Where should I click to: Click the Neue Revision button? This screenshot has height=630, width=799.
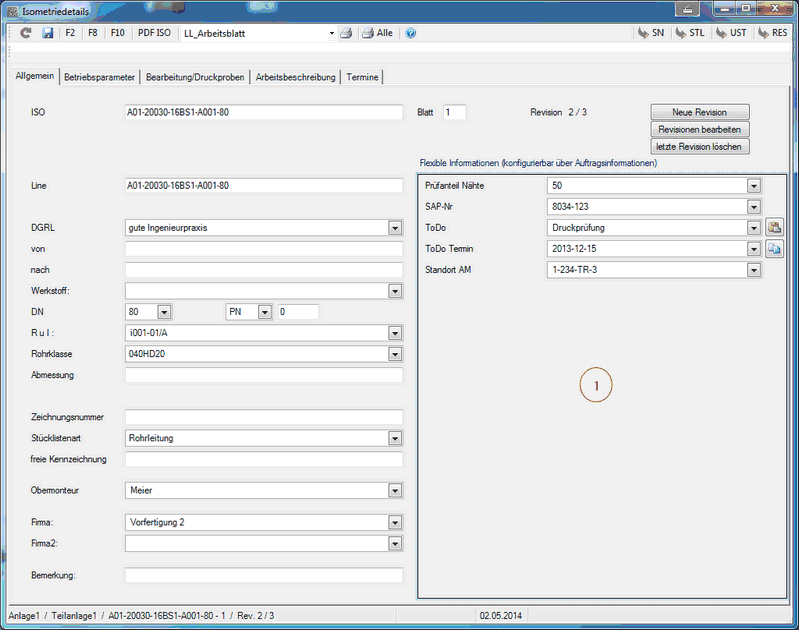tap(699, 112)
